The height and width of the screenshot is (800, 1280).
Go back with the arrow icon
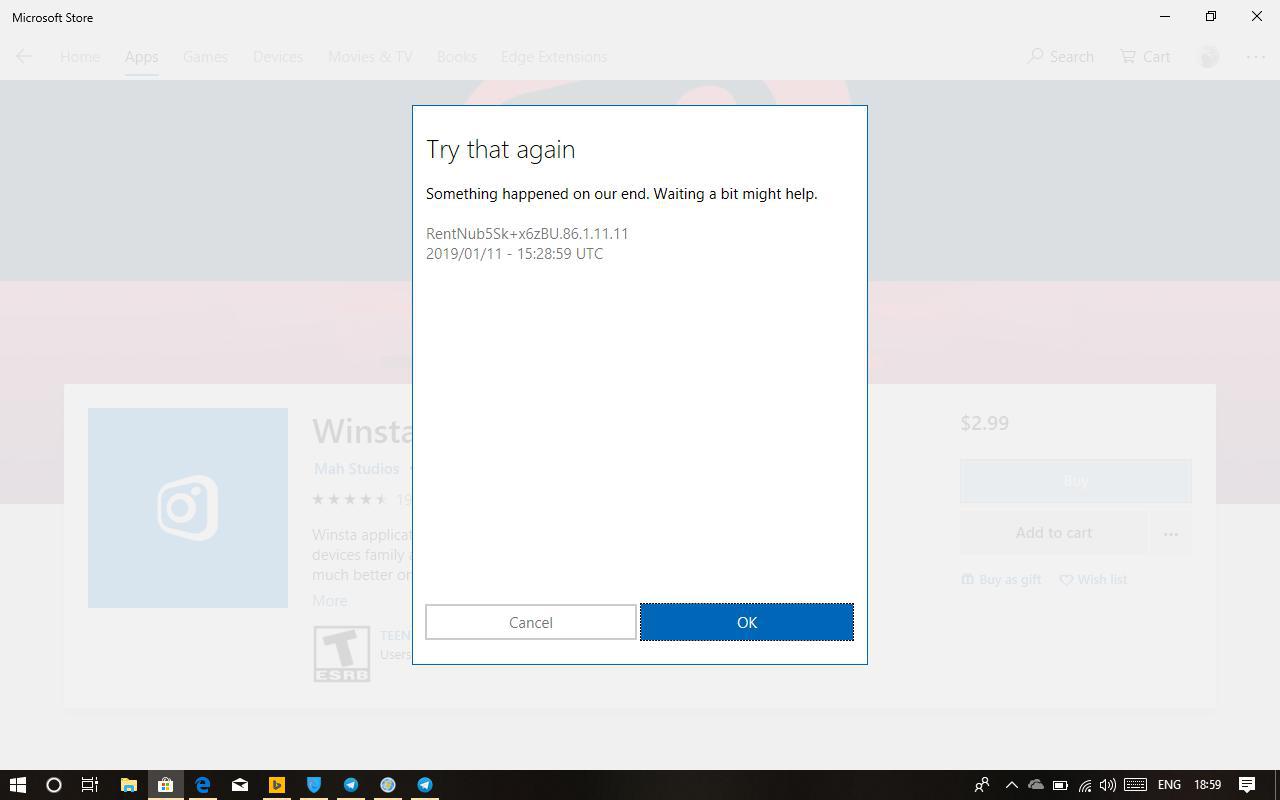24,57
